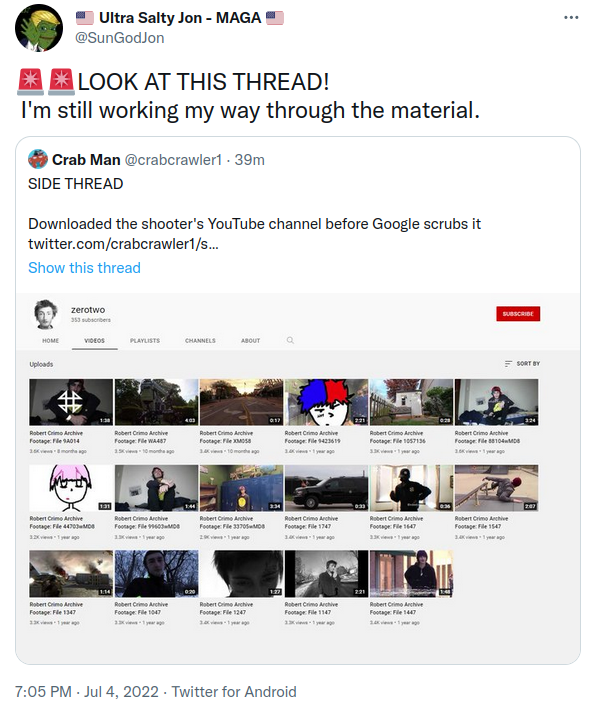Switch to the Playlists tab
Screen dimensions: 595x707
click(x=145, y=341)
